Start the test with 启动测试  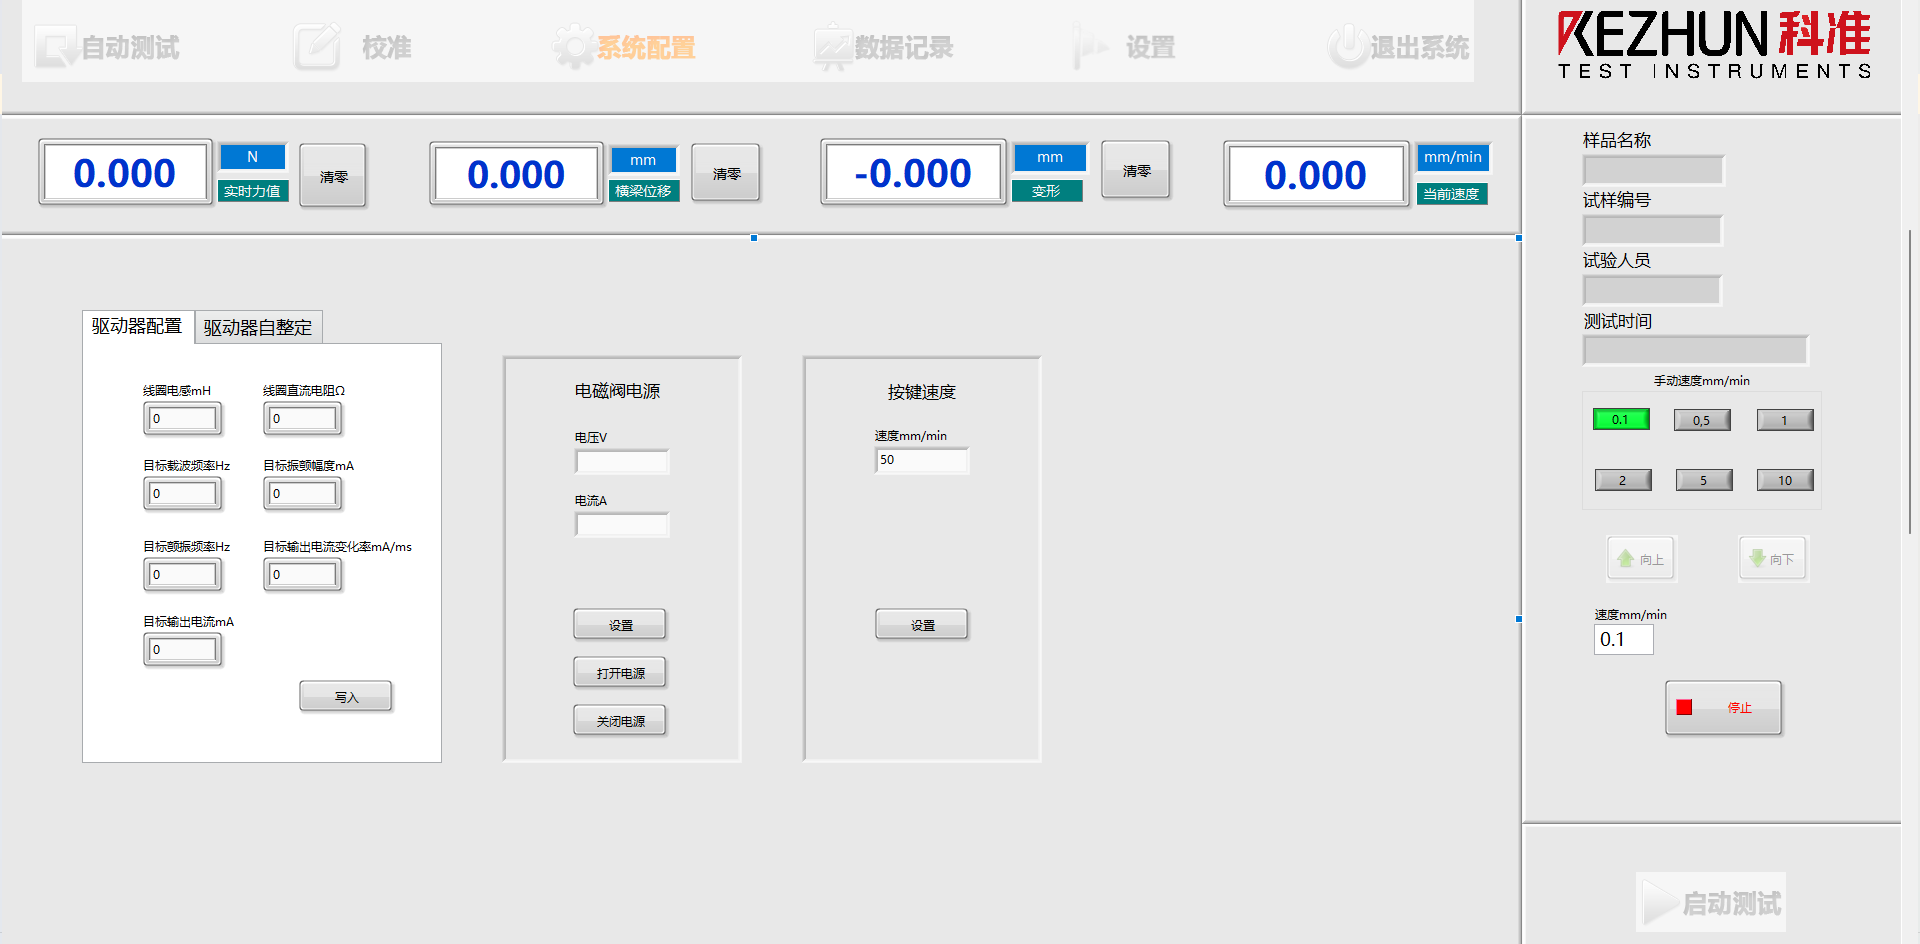pos(1710,903)
